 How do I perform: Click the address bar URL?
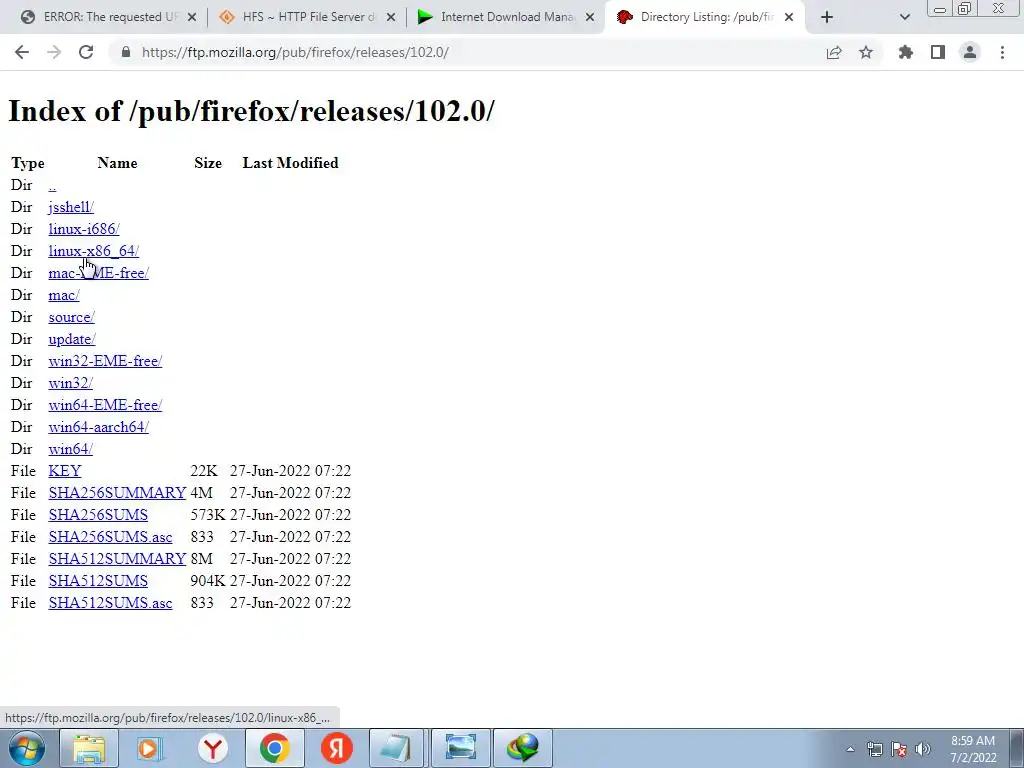pyautogui.click(x=295, y=52)
